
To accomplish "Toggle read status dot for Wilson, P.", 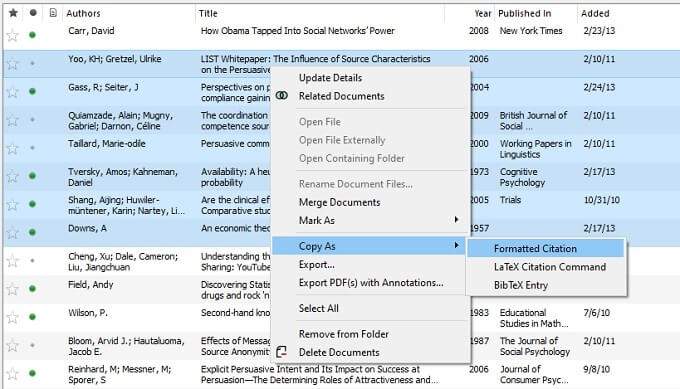I will click(33, 317).
